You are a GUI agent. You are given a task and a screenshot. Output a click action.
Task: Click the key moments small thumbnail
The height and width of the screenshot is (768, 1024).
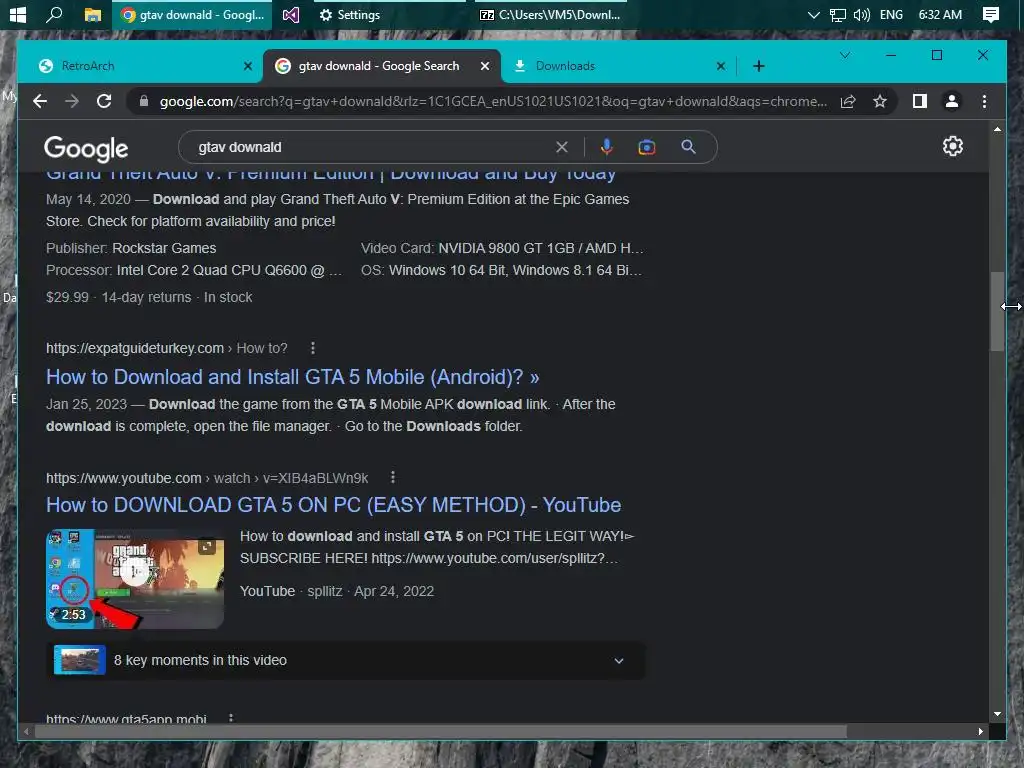(80, 660)
